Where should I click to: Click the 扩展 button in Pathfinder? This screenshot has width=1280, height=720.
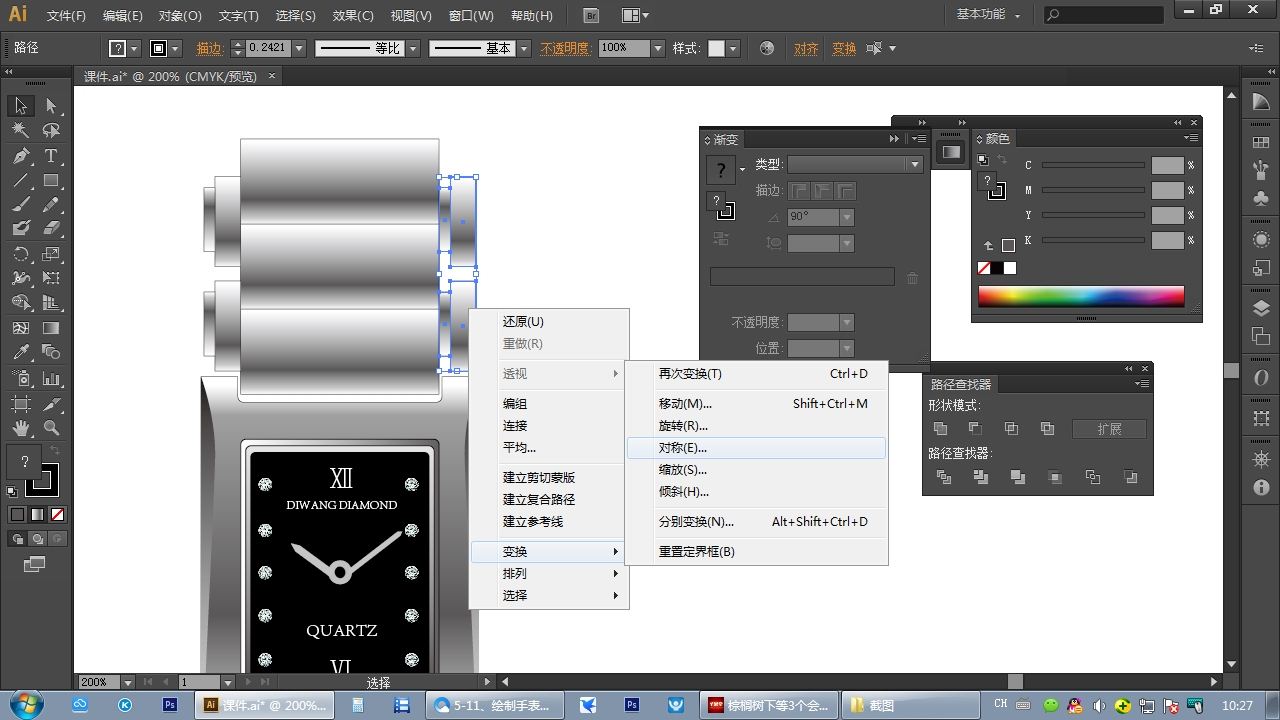tap(1109, 429)
